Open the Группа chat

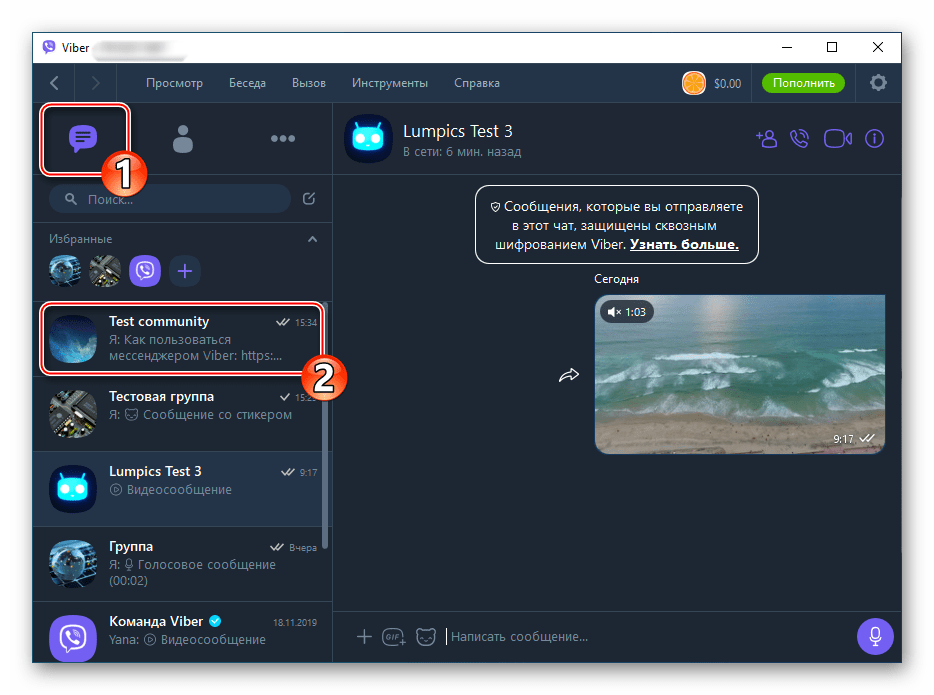click(x=178, y=564)
